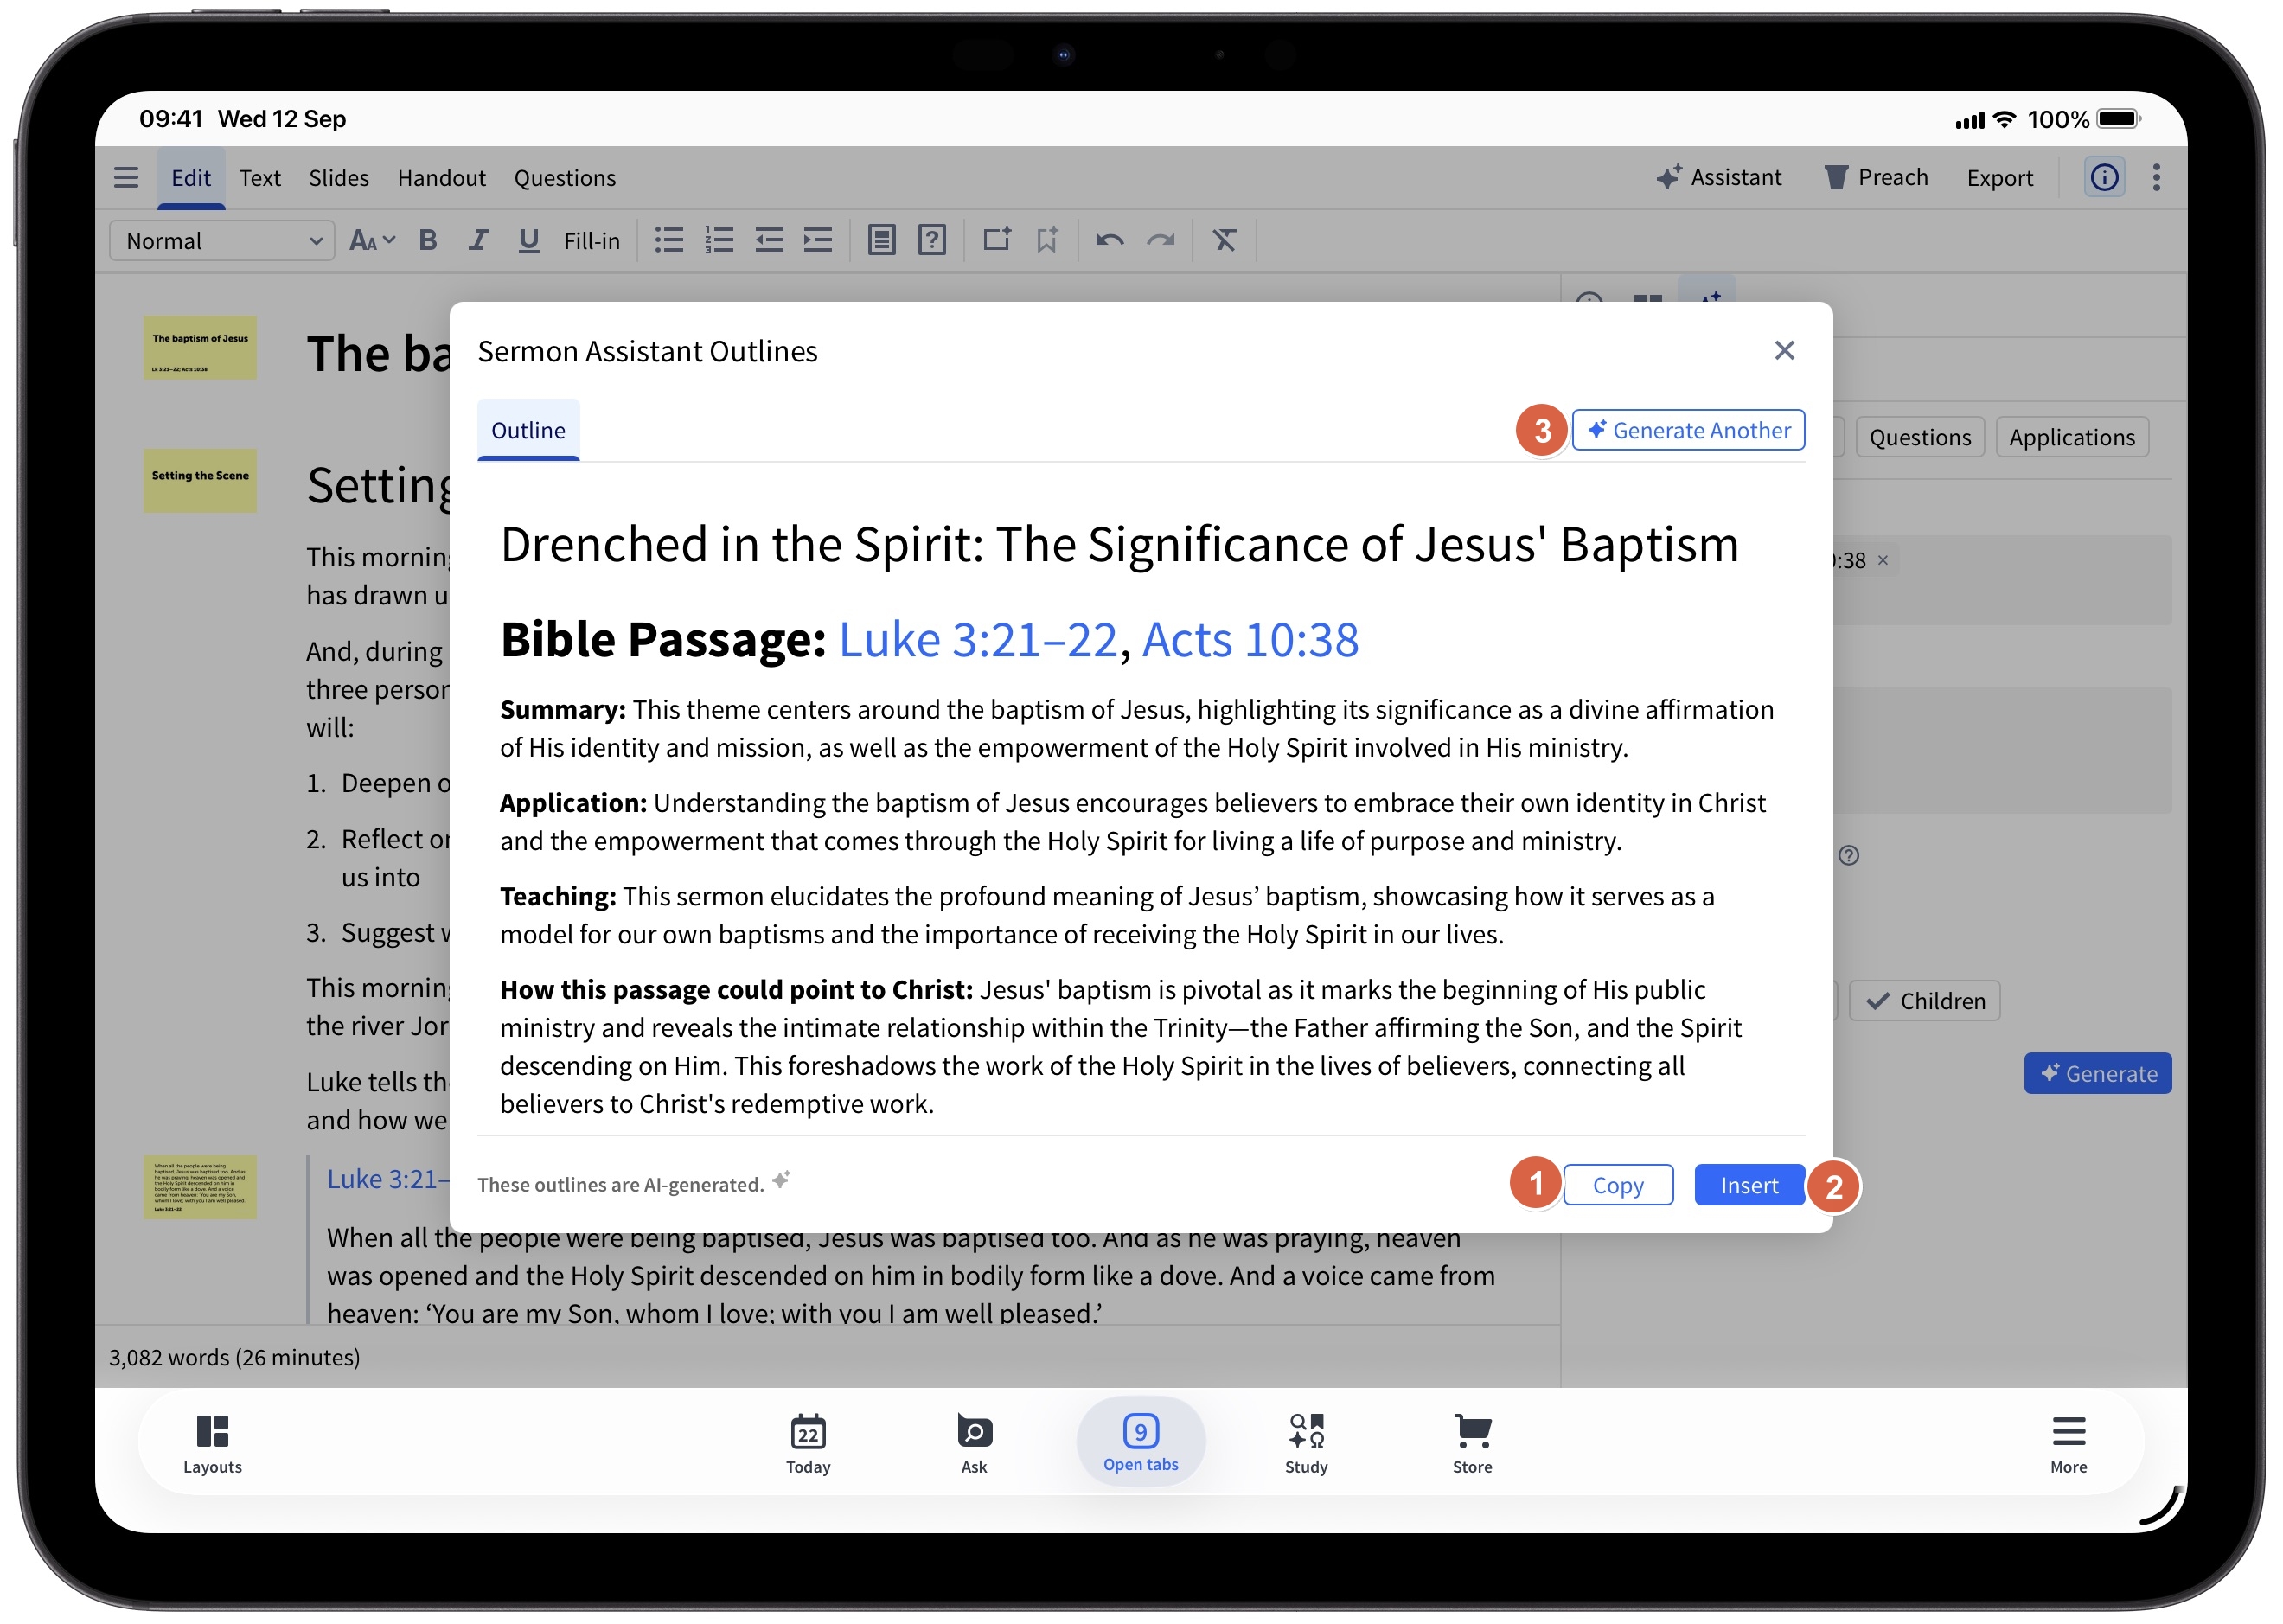
Task: Switch to the Edit tab
Action: click(191, 178)
